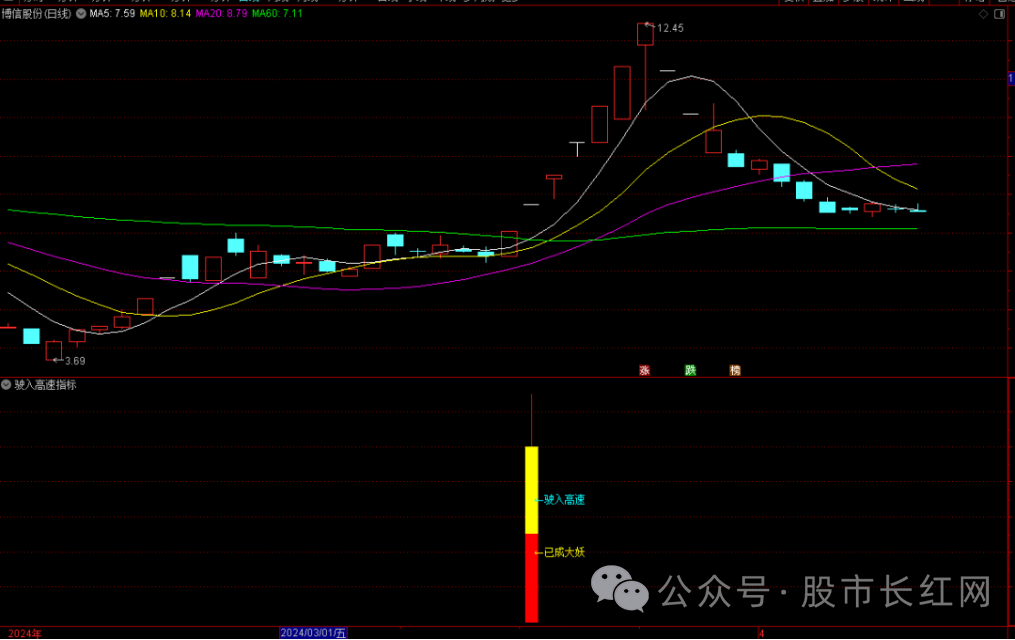
Task: Click the 12.45 high price label
Action: pyautogui.click(x=670, y=28)
